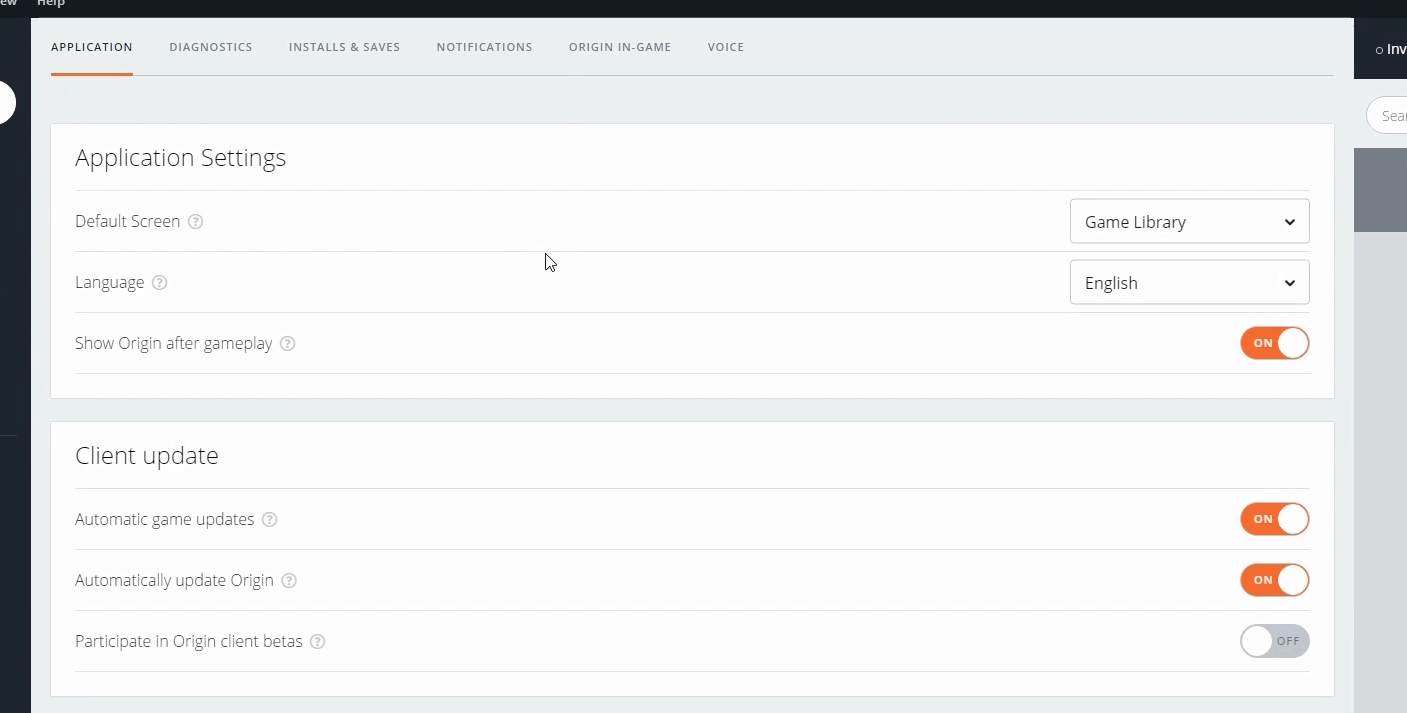Viewport: 1407px width, 713px height.
Task: Show help for Automatic game updates
Action: click(x=270, y=520)
